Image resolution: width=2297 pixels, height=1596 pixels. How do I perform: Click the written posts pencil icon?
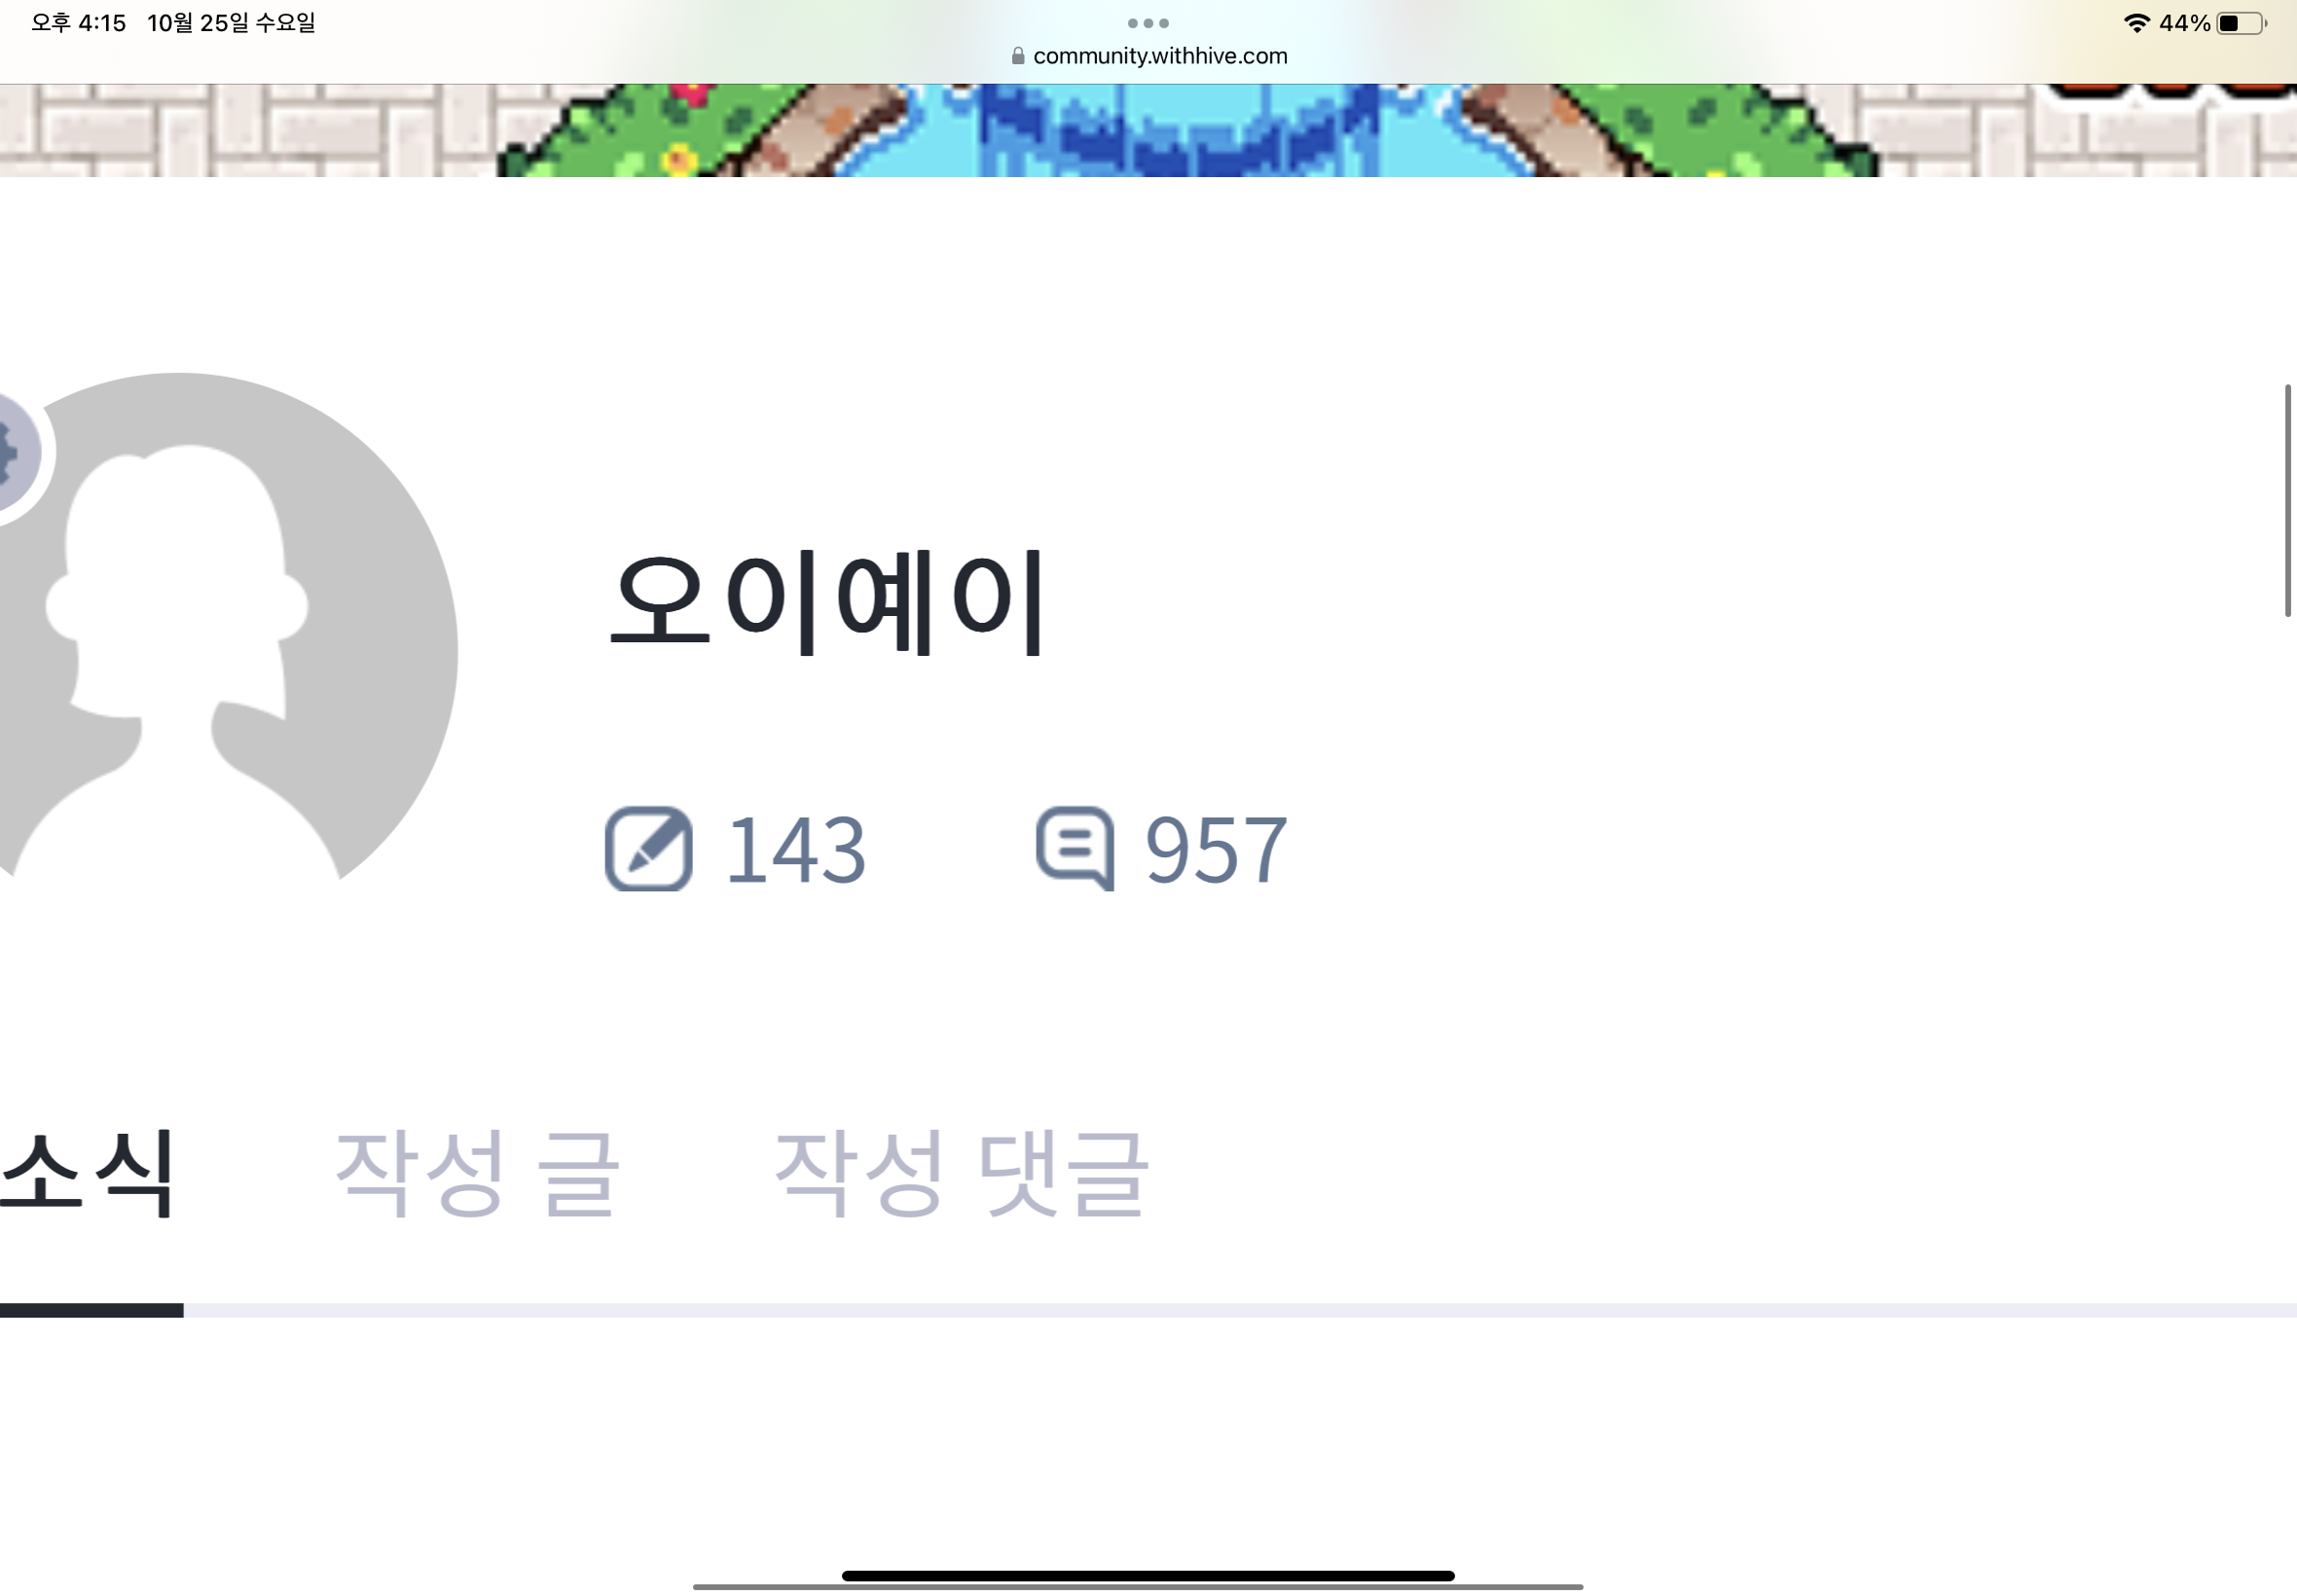coord(648,849)
